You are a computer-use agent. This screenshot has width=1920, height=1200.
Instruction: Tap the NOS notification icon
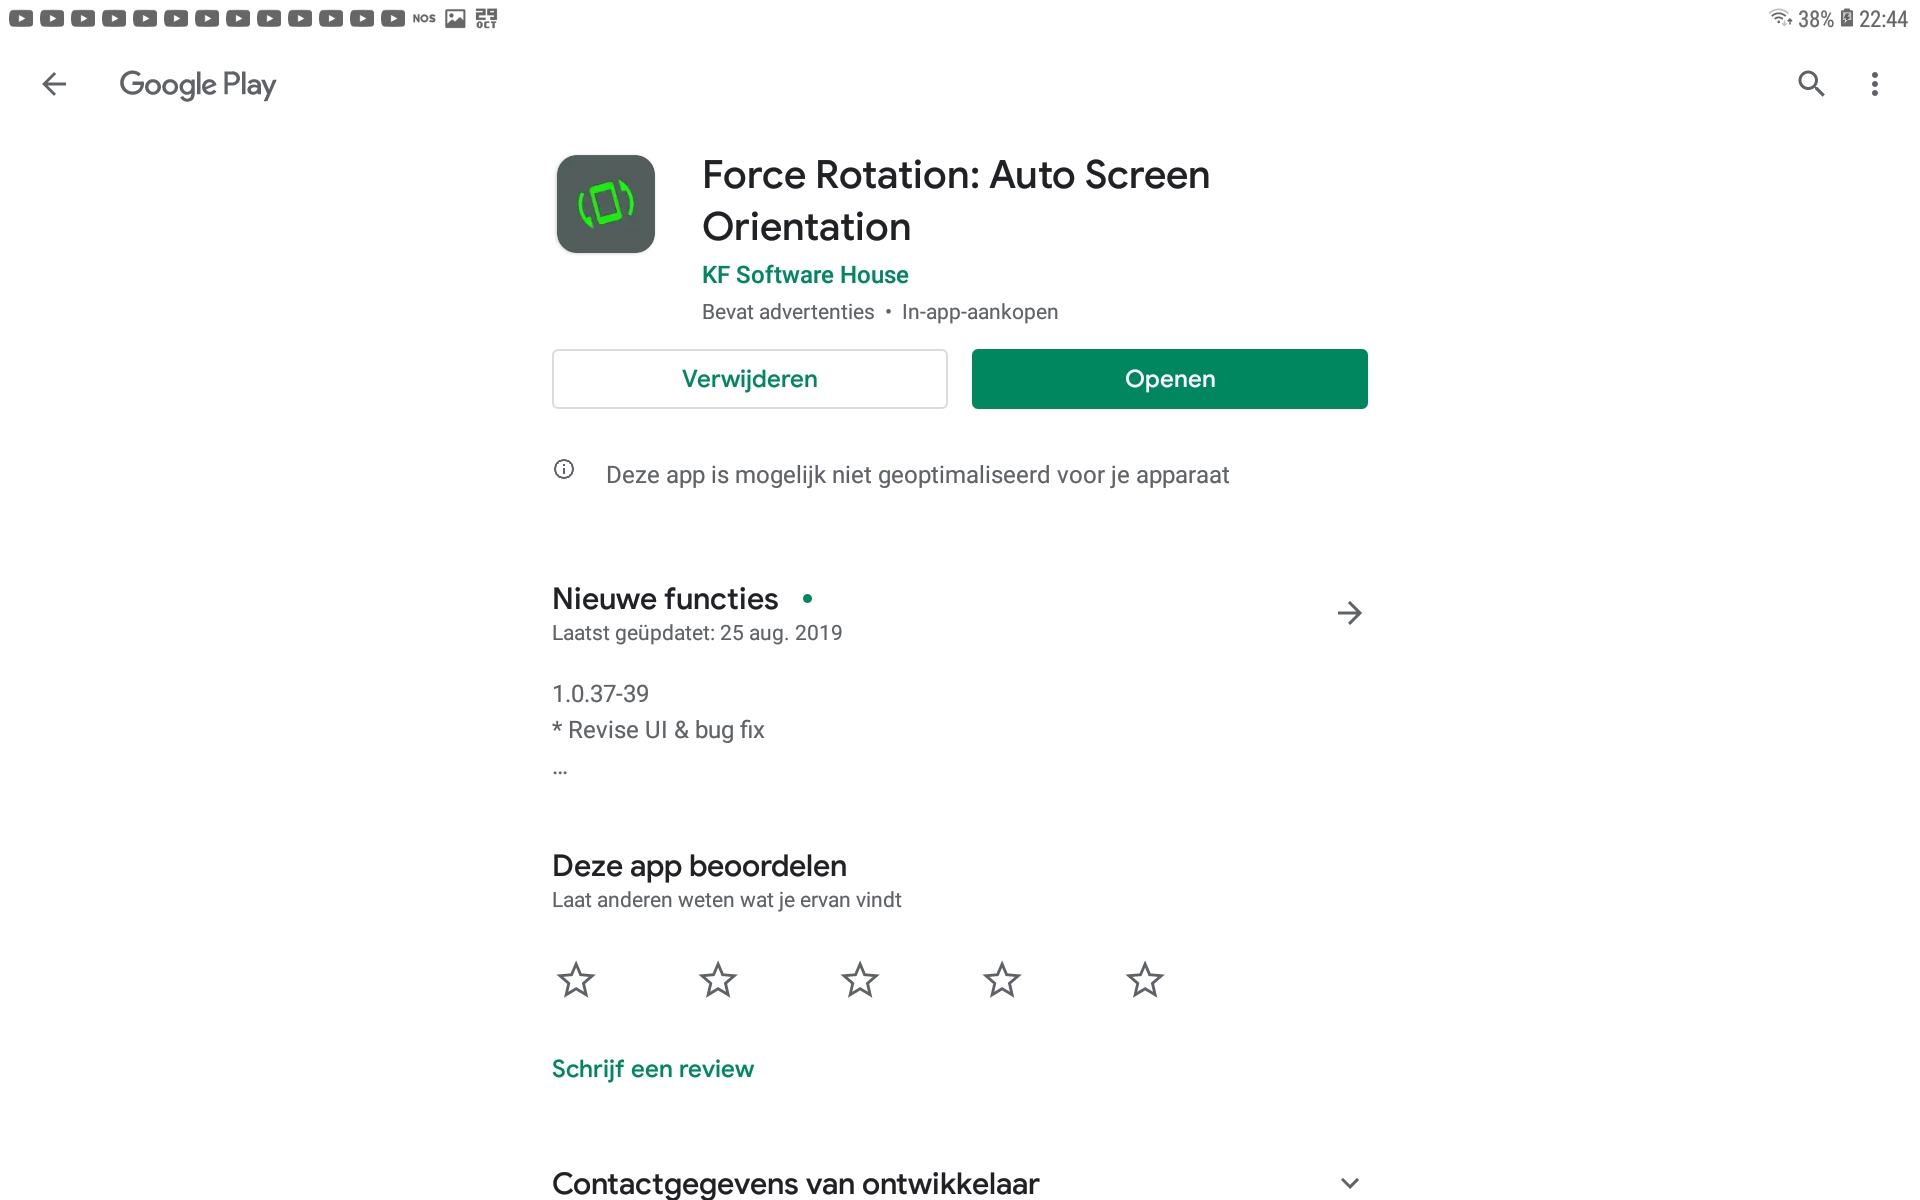point(424,18)
